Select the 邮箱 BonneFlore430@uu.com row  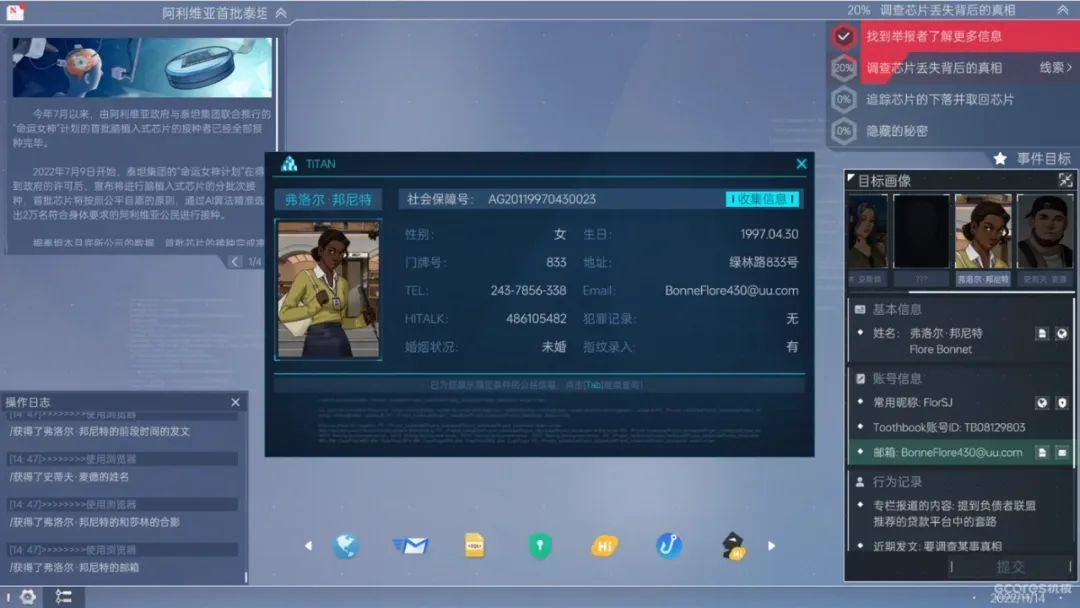960,452
